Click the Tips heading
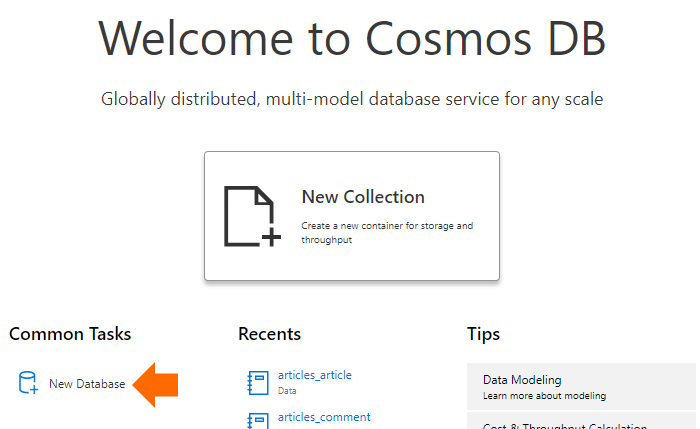The image size is (700, 429). coord(483,334)
